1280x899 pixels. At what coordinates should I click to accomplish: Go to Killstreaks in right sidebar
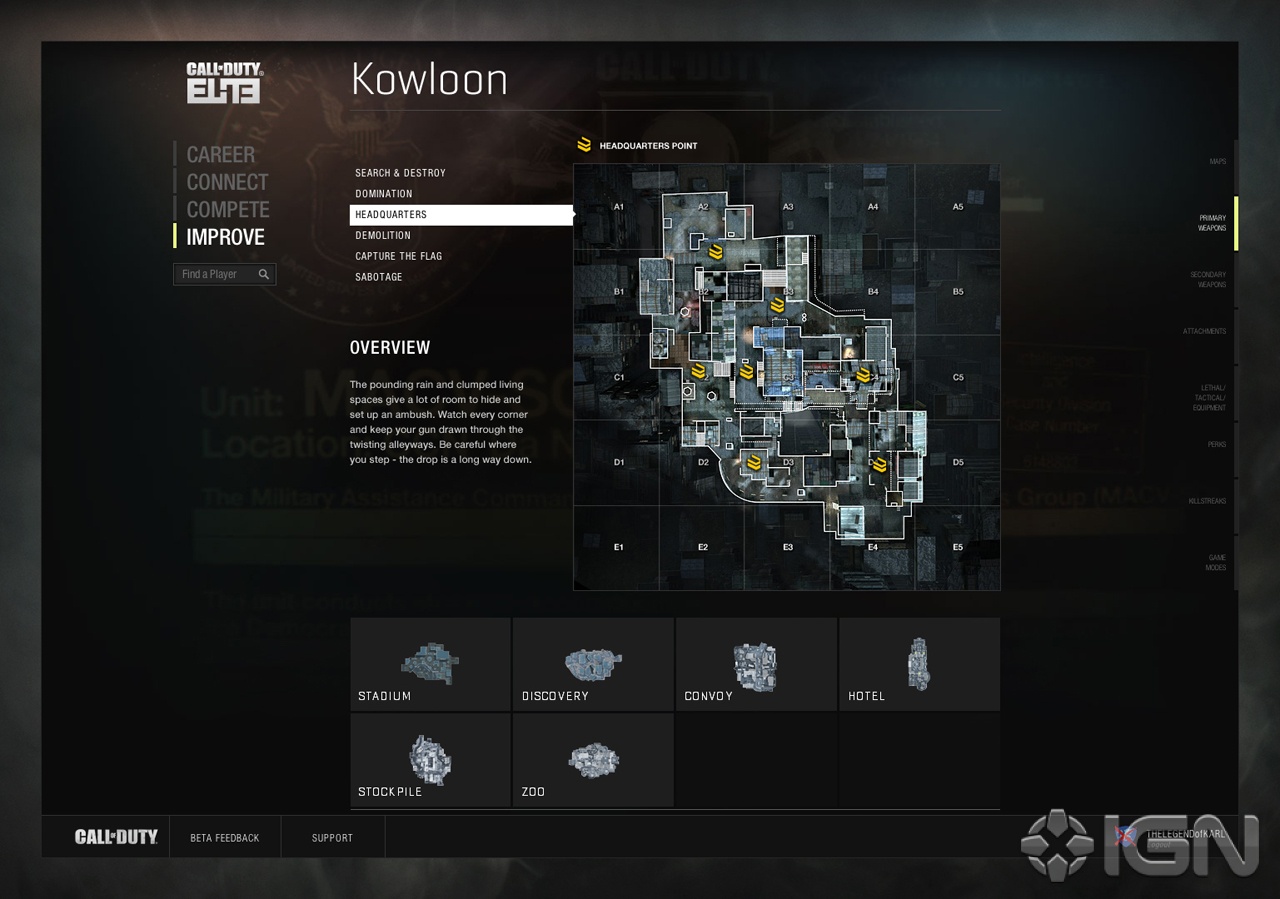click(1207, 501)
